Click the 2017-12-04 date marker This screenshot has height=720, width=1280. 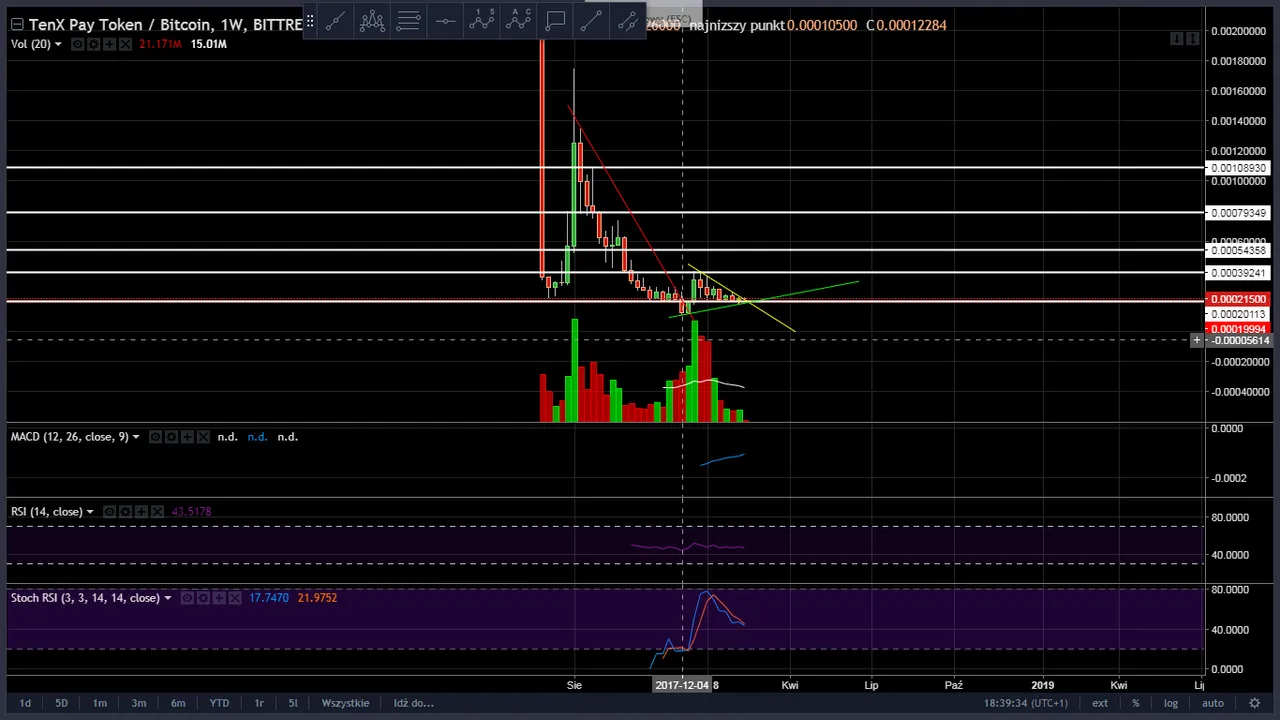682,685
